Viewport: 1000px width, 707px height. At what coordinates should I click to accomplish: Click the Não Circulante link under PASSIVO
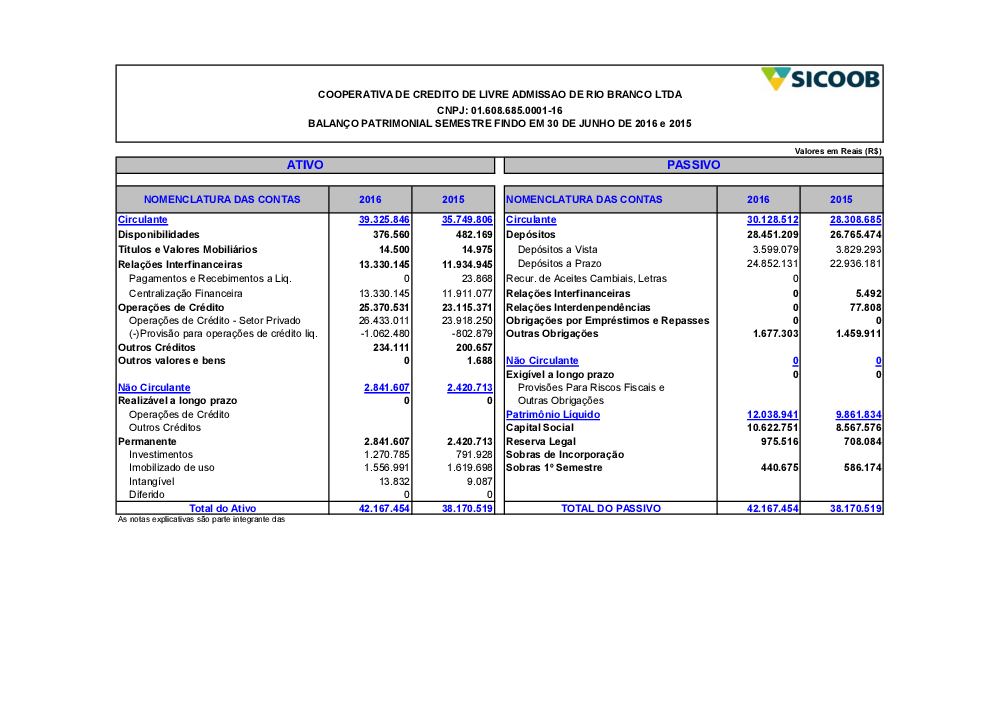pos(542,360)
